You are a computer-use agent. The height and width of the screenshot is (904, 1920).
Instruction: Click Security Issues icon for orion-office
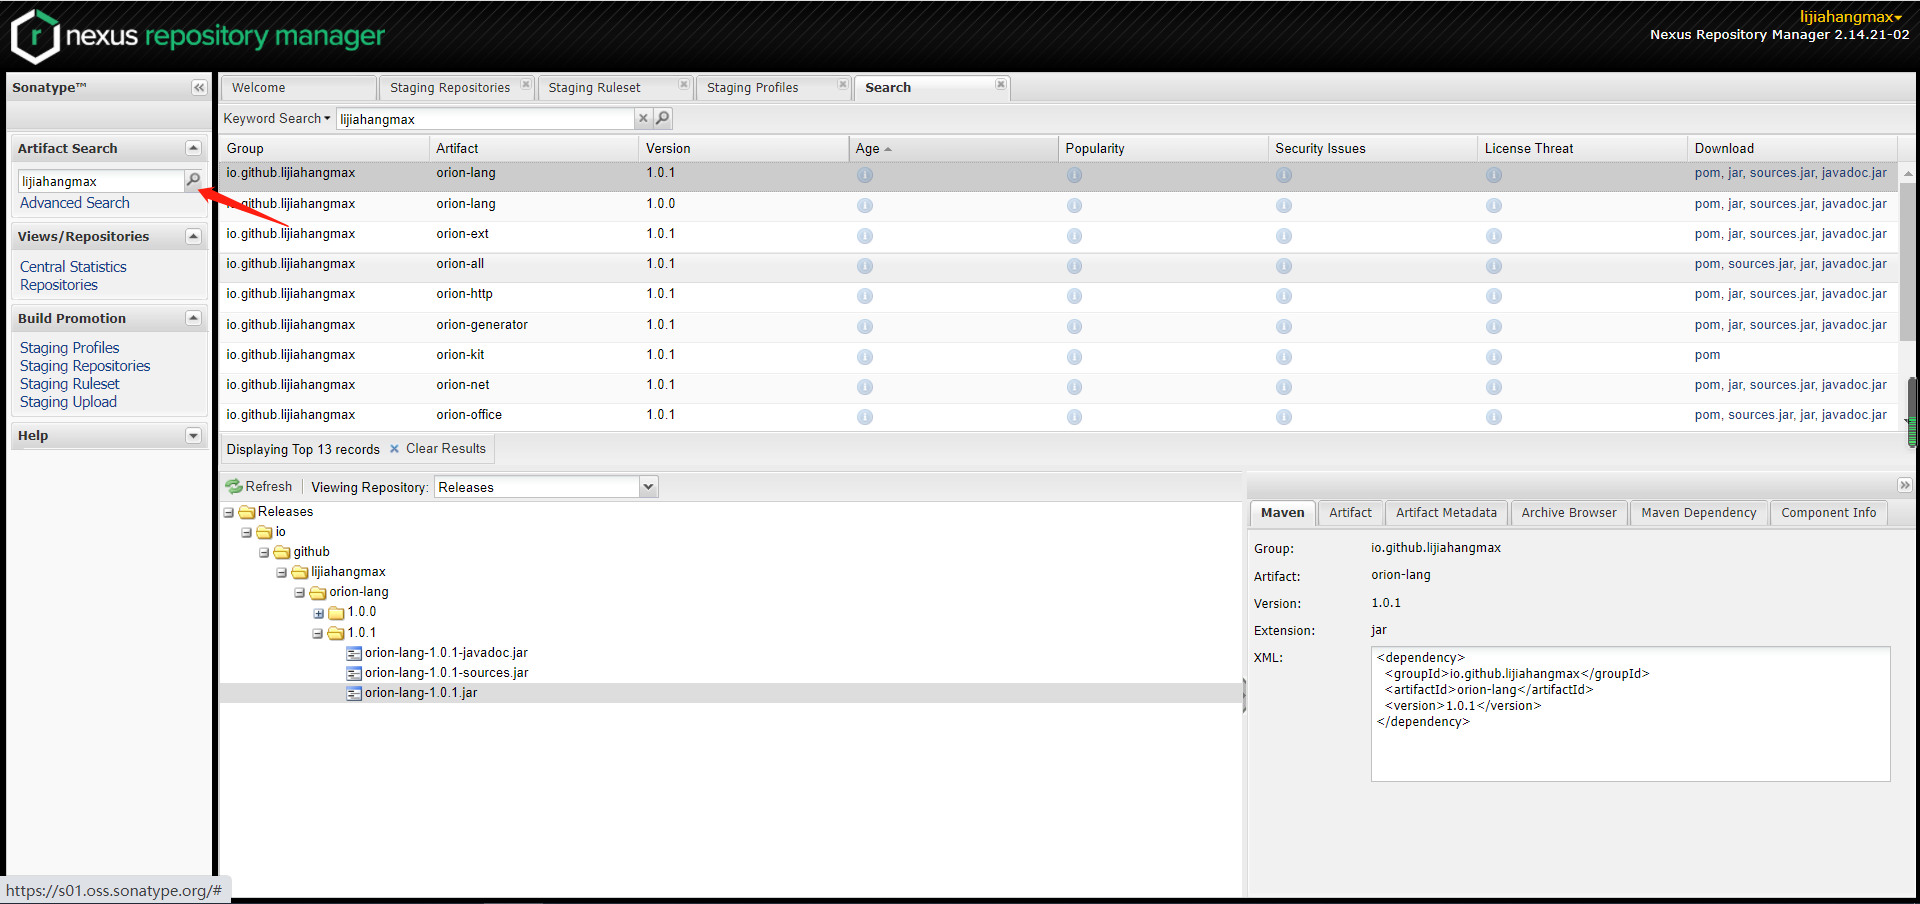[x=1284, y=417]
